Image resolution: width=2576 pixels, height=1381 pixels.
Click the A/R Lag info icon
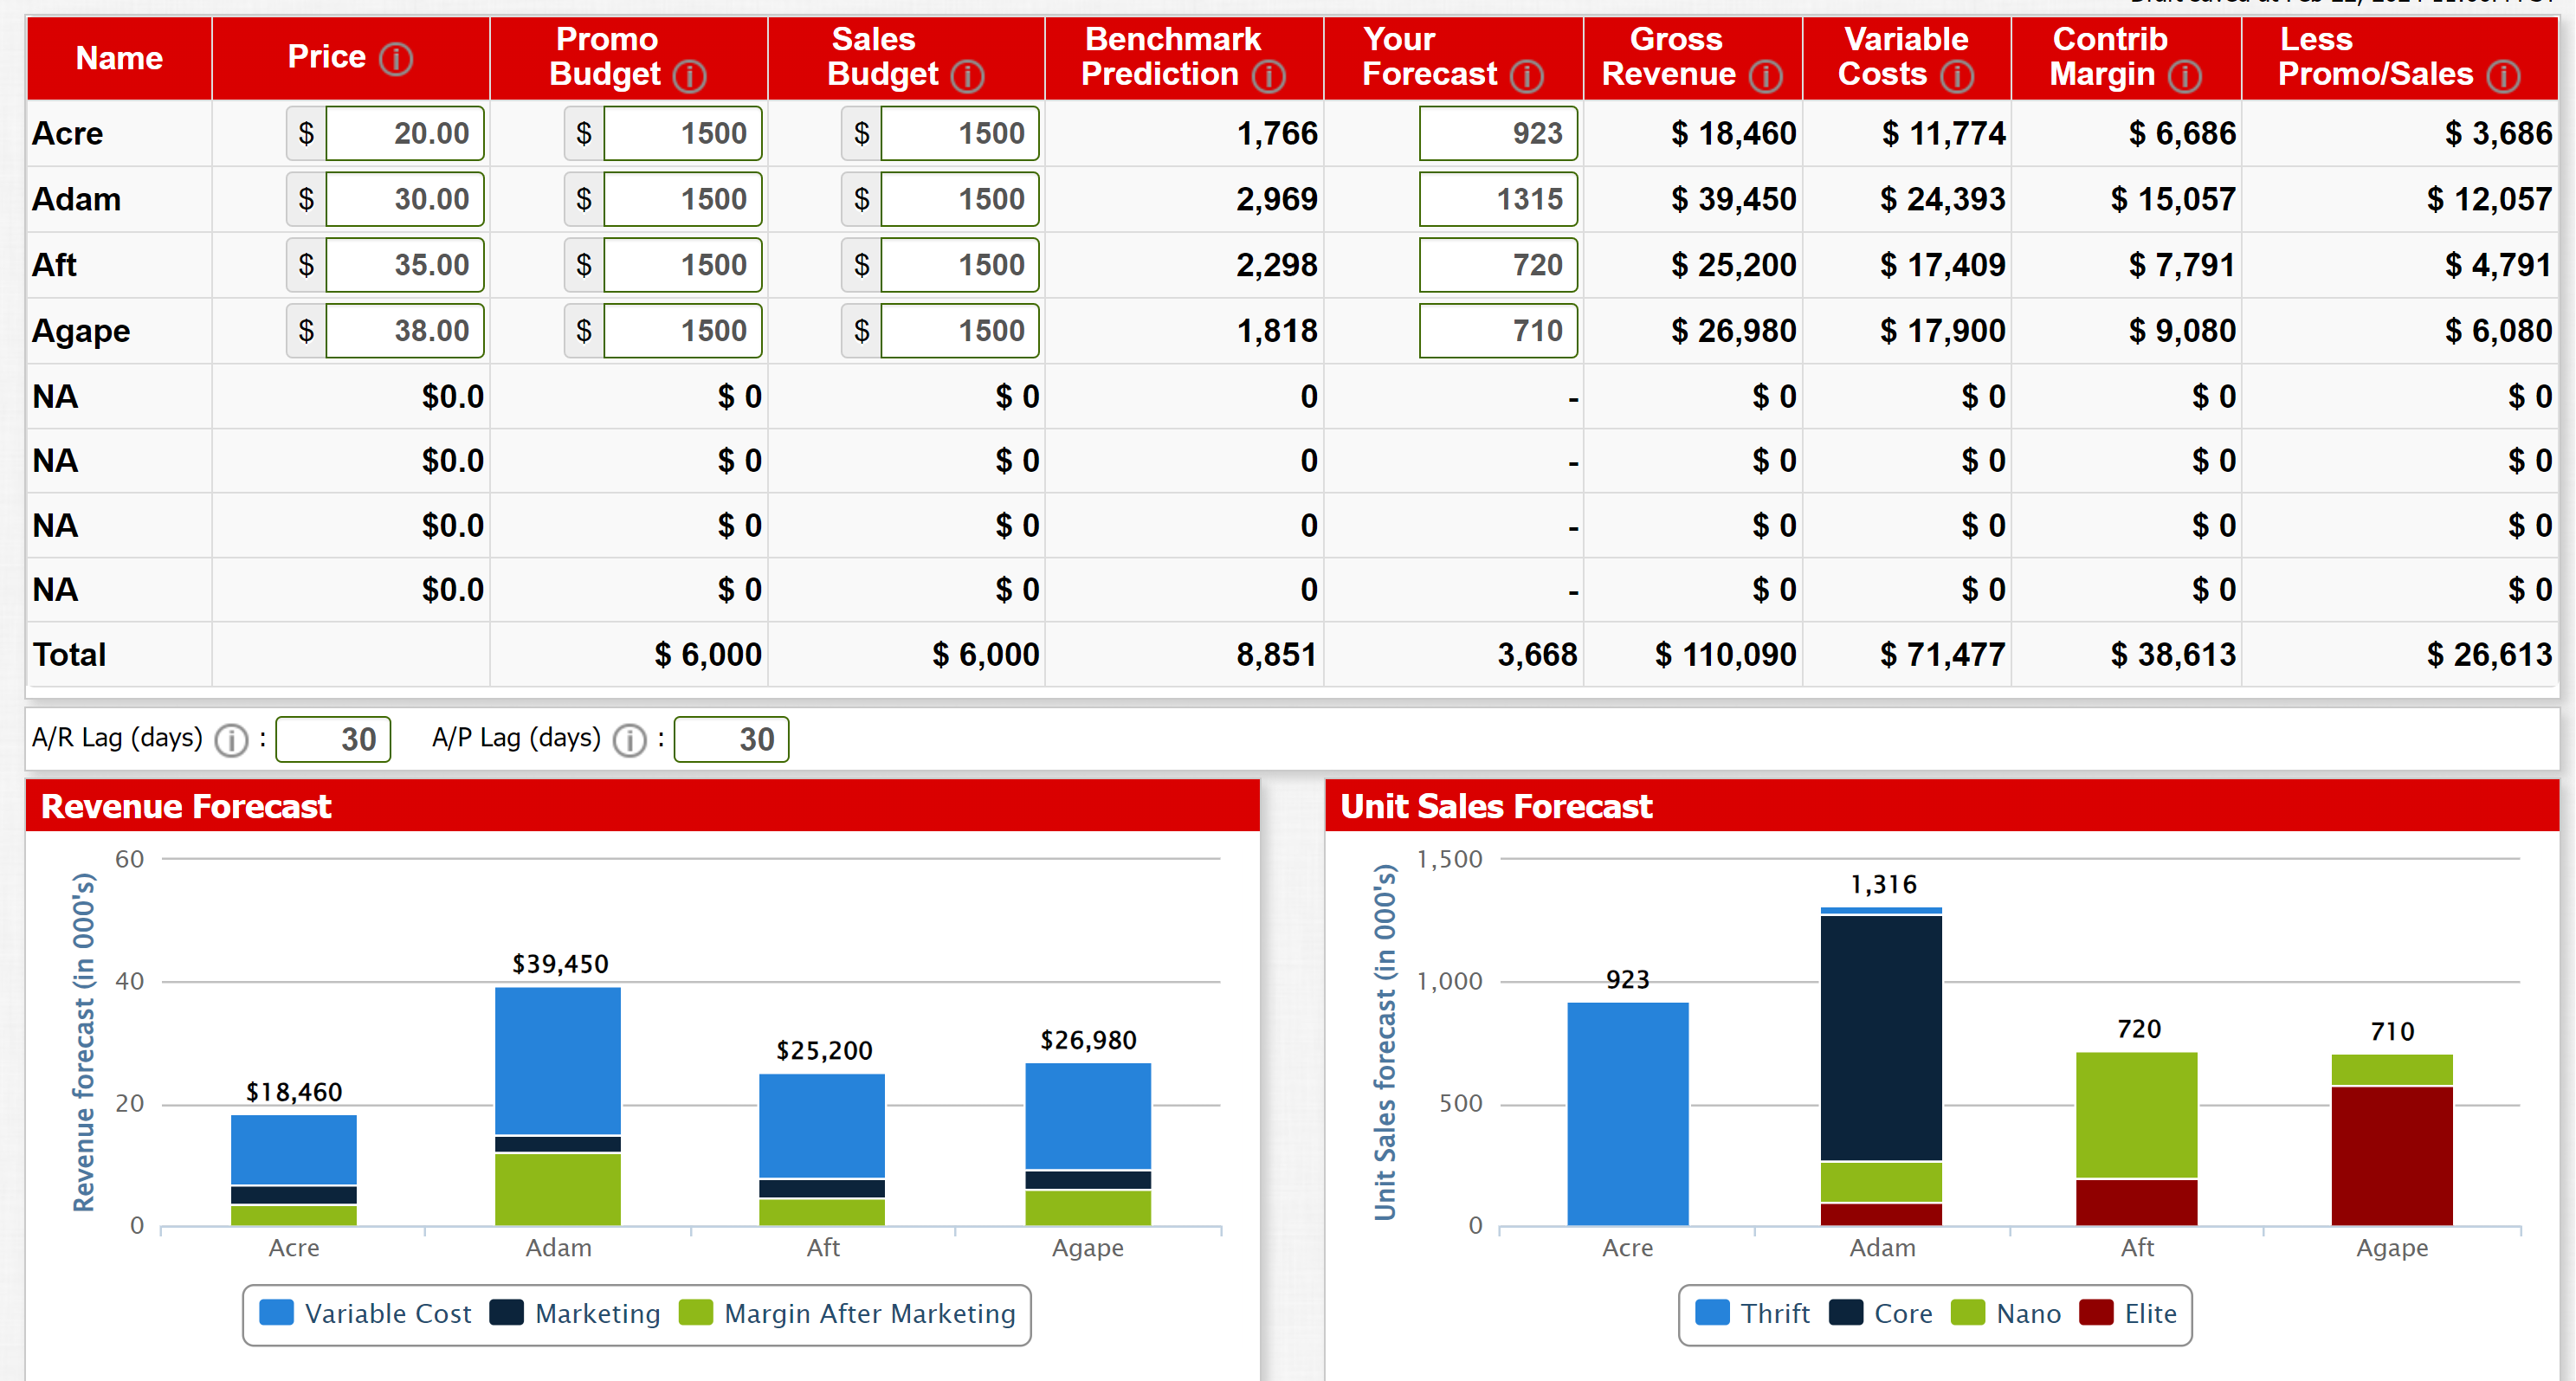pyautogui.click(x=231, y=740)
